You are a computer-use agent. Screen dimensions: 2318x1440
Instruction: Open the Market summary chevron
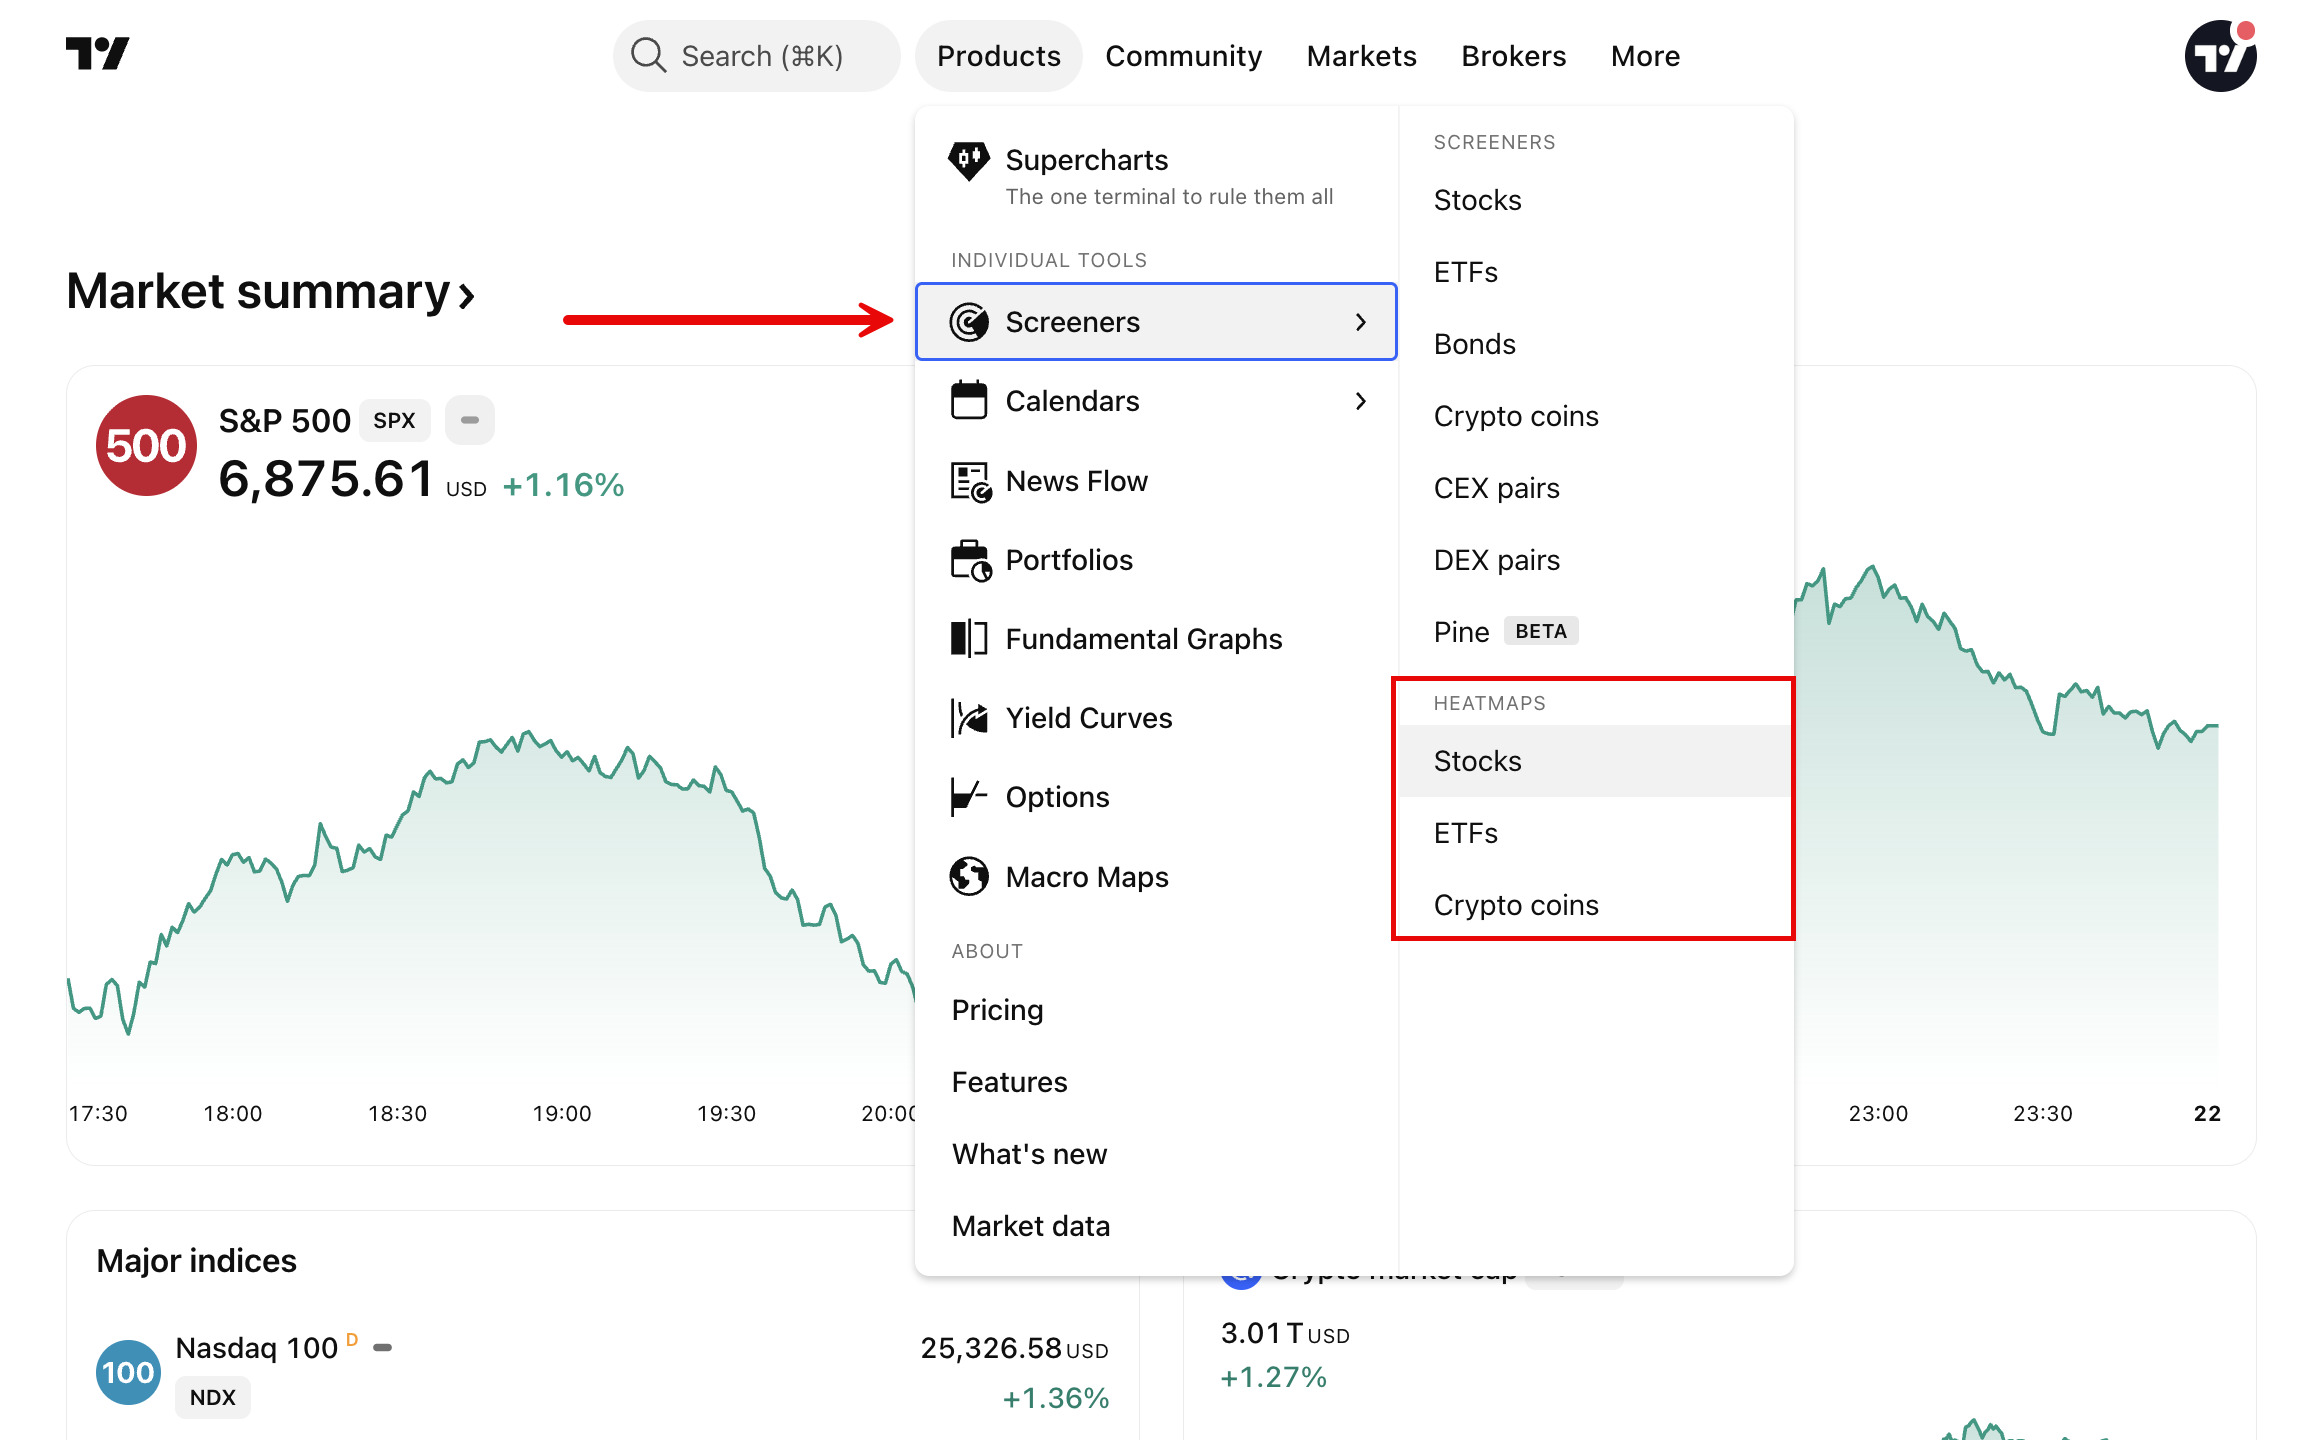[466, 295]
